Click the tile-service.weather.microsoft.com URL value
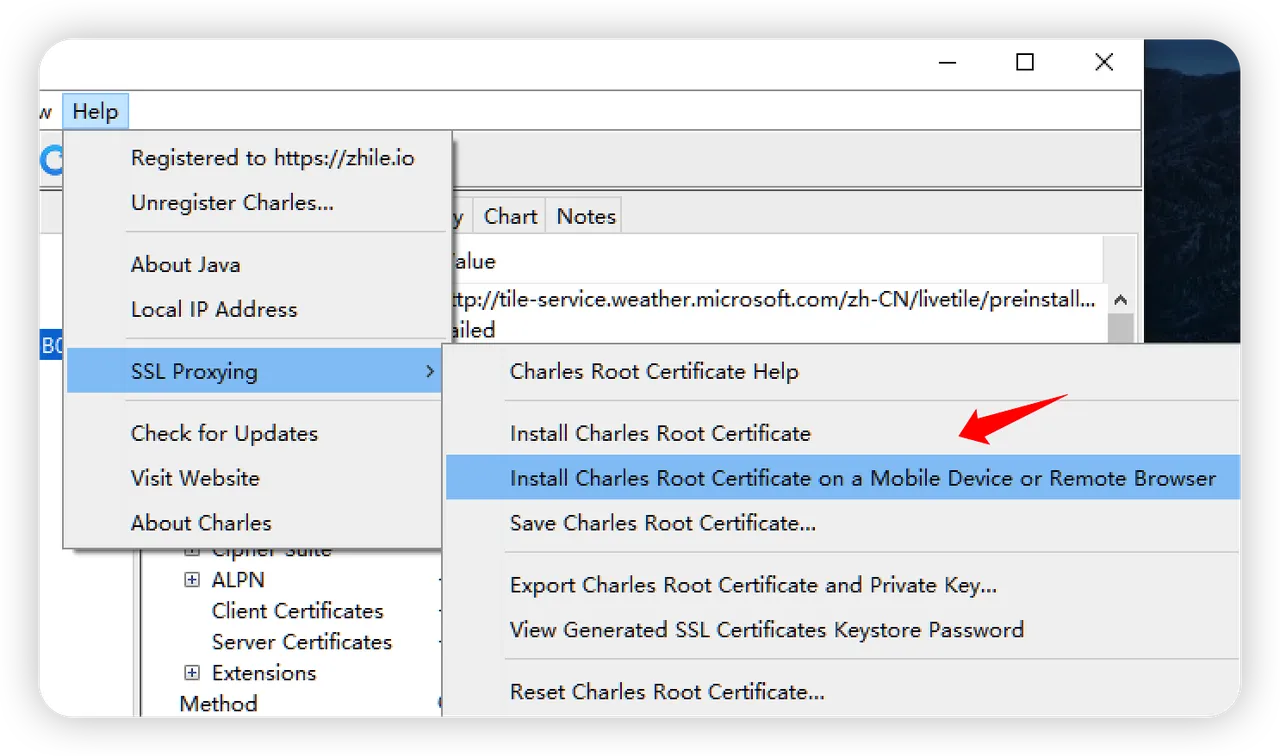This screenshot has width=1280, height=756. (772, 300)
